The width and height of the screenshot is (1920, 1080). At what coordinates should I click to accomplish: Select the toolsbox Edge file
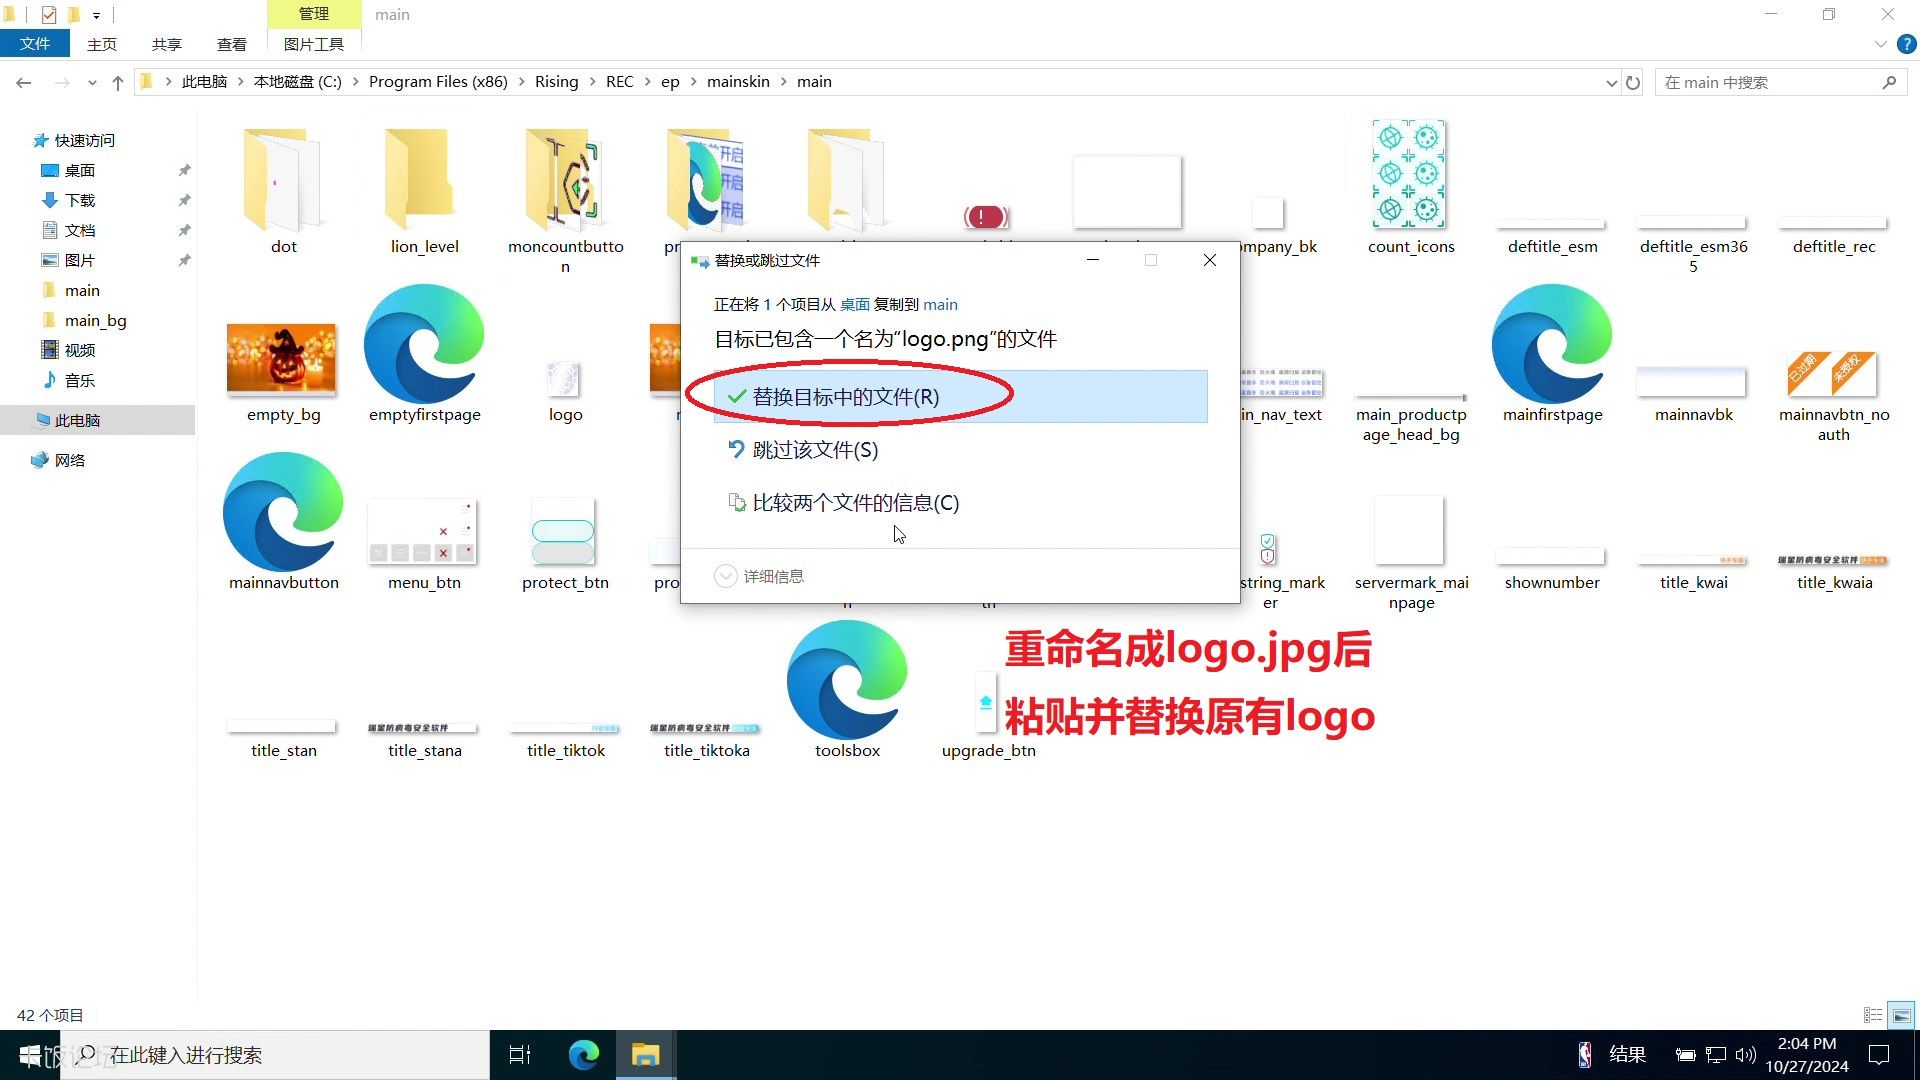point(847,691)
